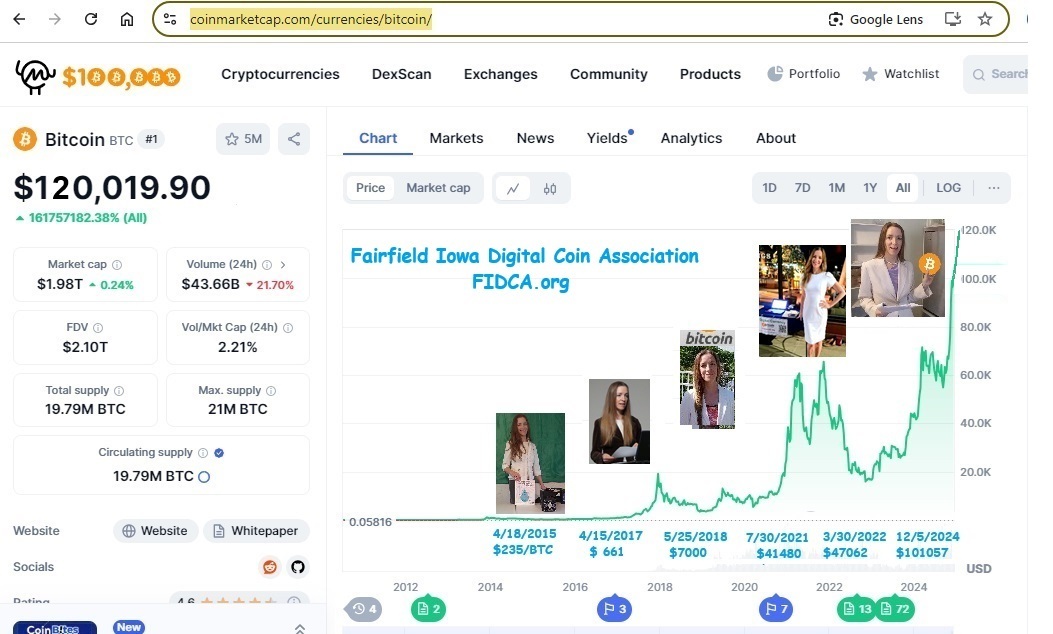Click the verified circulating supply badge
This screenshot has width=1053, height=634.
point(219,453)
